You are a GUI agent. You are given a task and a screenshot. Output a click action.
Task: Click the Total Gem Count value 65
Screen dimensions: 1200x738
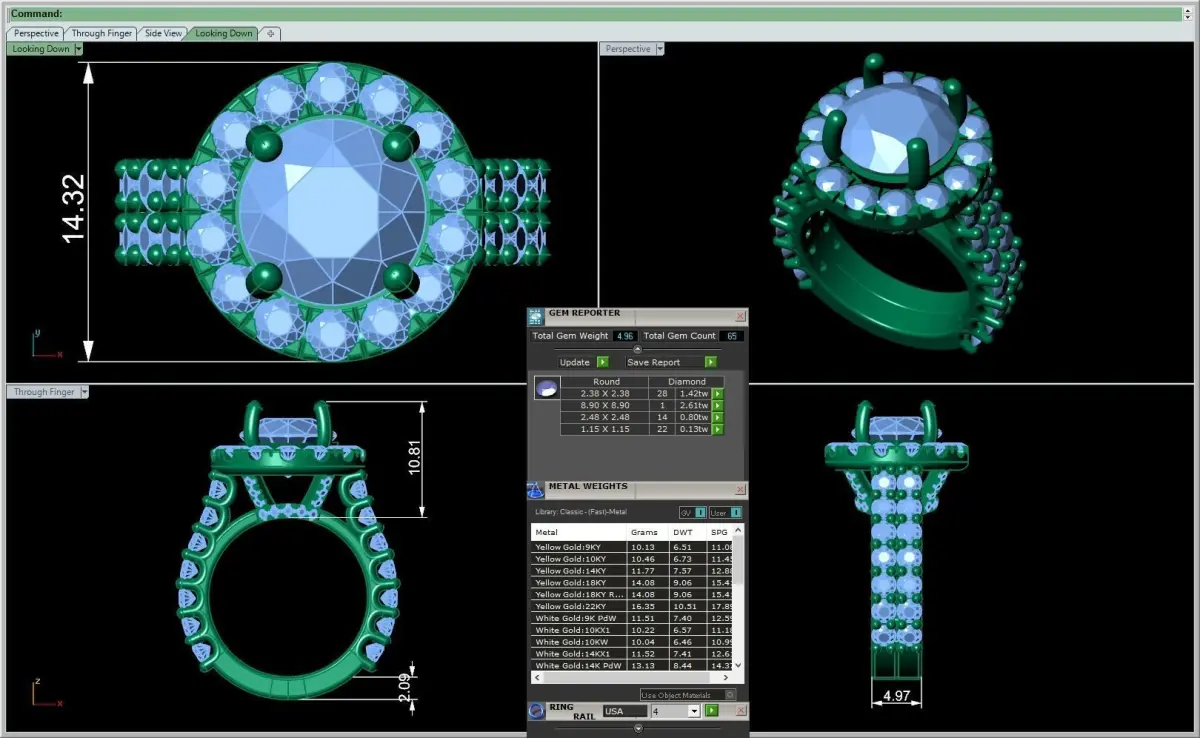733,336
